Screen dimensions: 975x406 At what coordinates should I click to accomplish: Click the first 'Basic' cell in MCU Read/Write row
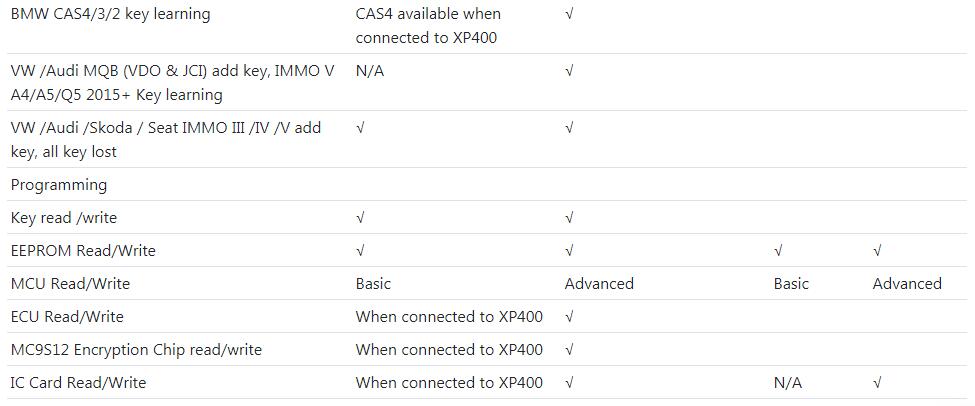tap(373, 284)
